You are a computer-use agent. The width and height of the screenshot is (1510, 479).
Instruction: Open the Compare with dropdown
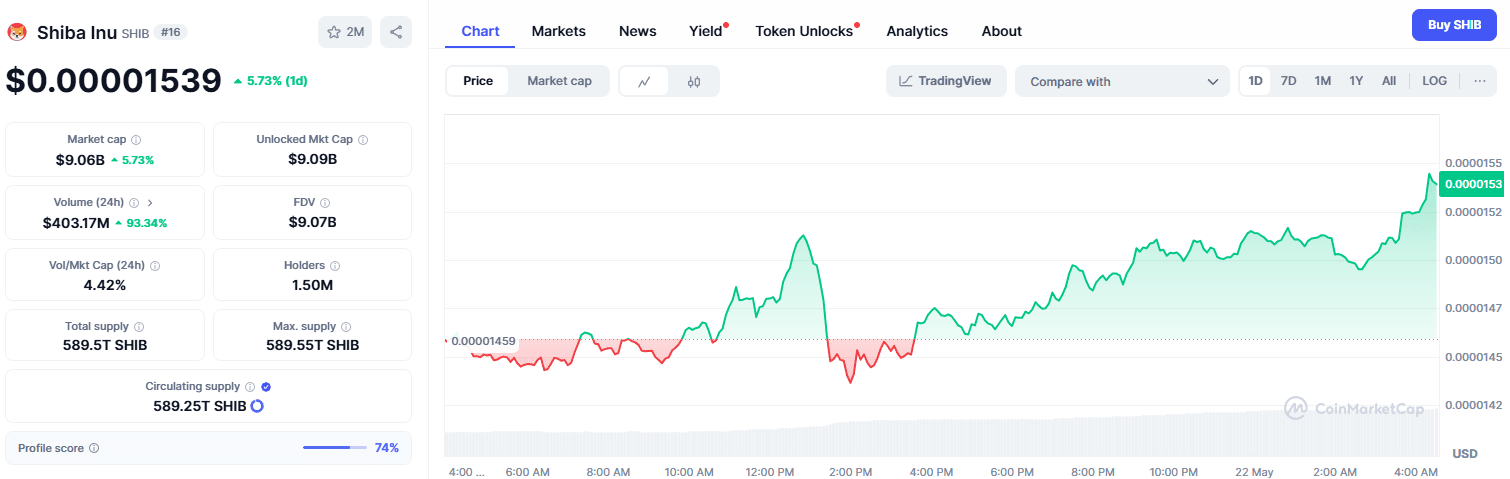[1122, 81]
